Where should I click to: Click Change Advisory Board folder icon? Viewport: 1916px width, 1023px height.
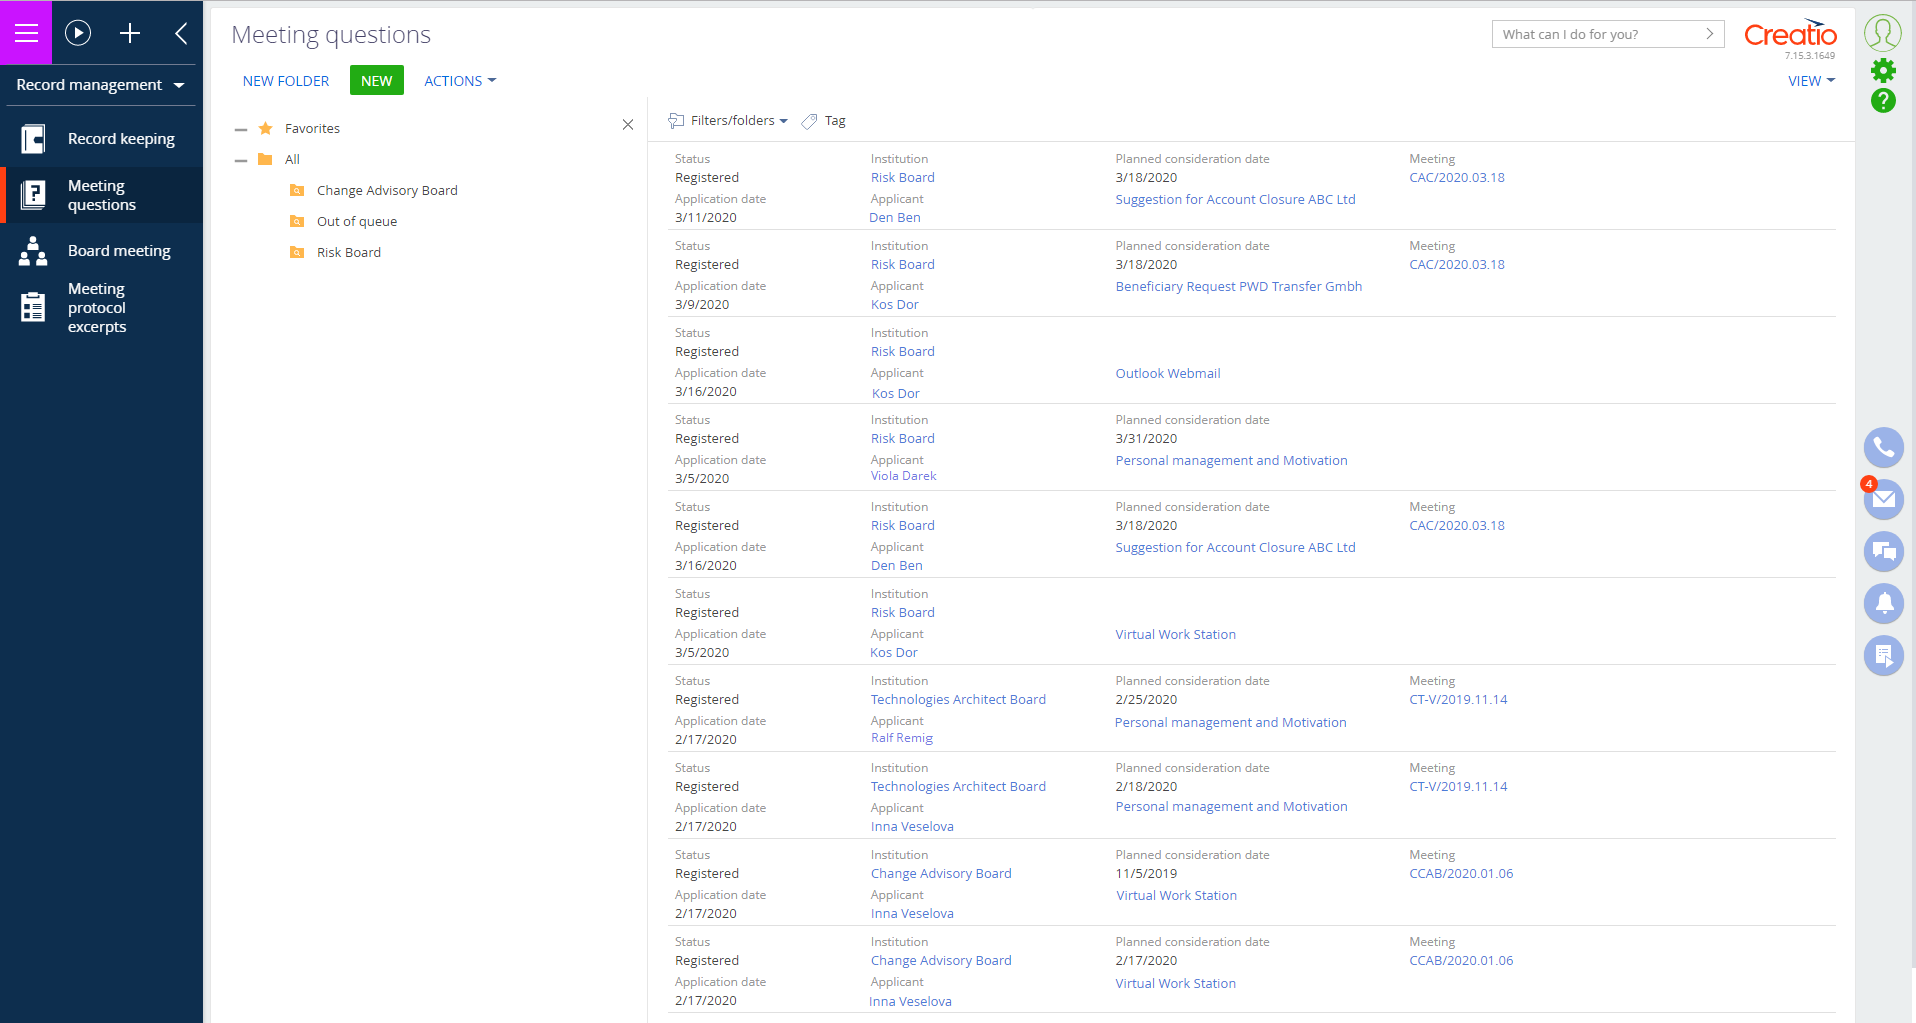pyautogui.click(x=297, y=190)
